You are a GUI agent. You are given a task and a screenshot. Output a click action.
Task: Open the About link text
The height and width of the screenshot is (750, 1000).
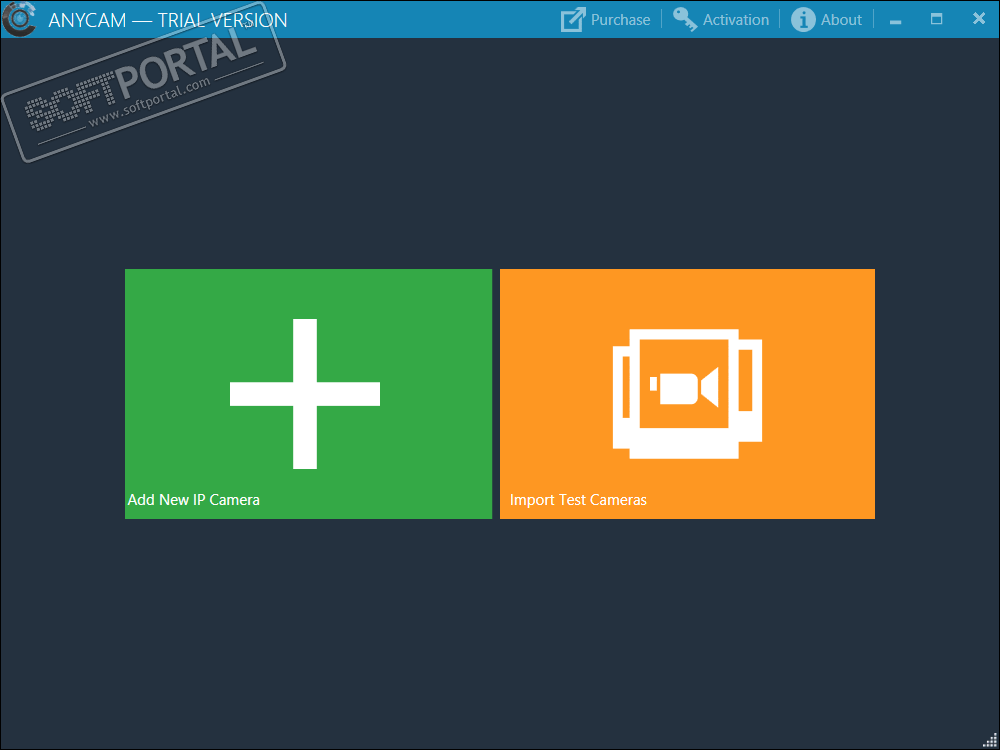[x=841, y=20]
